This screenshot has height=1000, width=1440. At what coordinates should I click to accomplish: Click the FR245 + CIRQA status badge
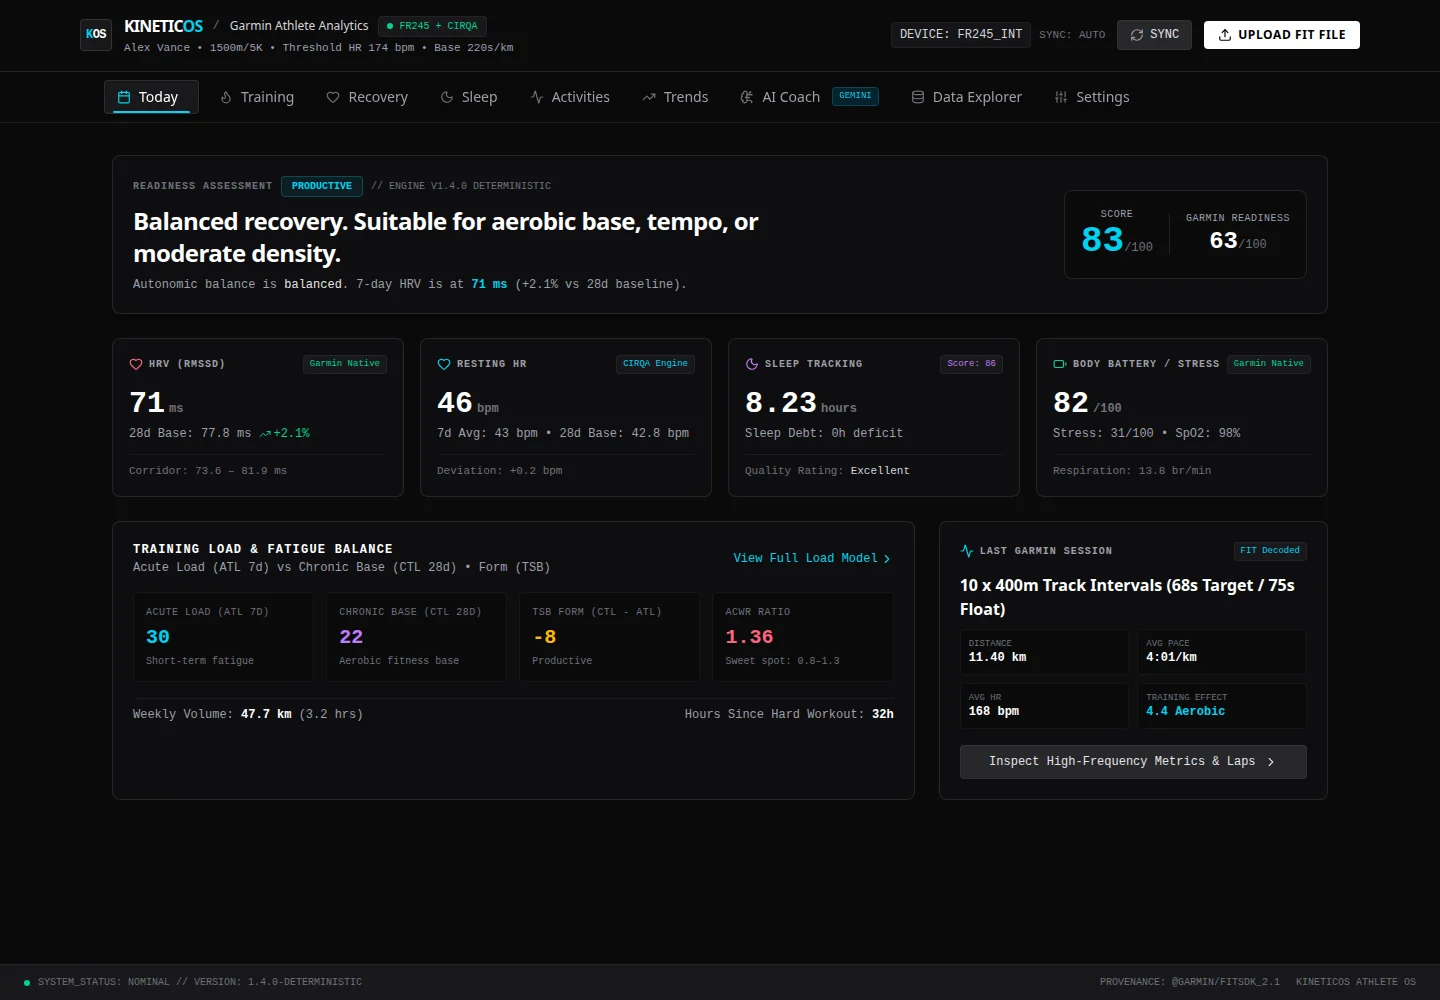[x=432, y=26]
